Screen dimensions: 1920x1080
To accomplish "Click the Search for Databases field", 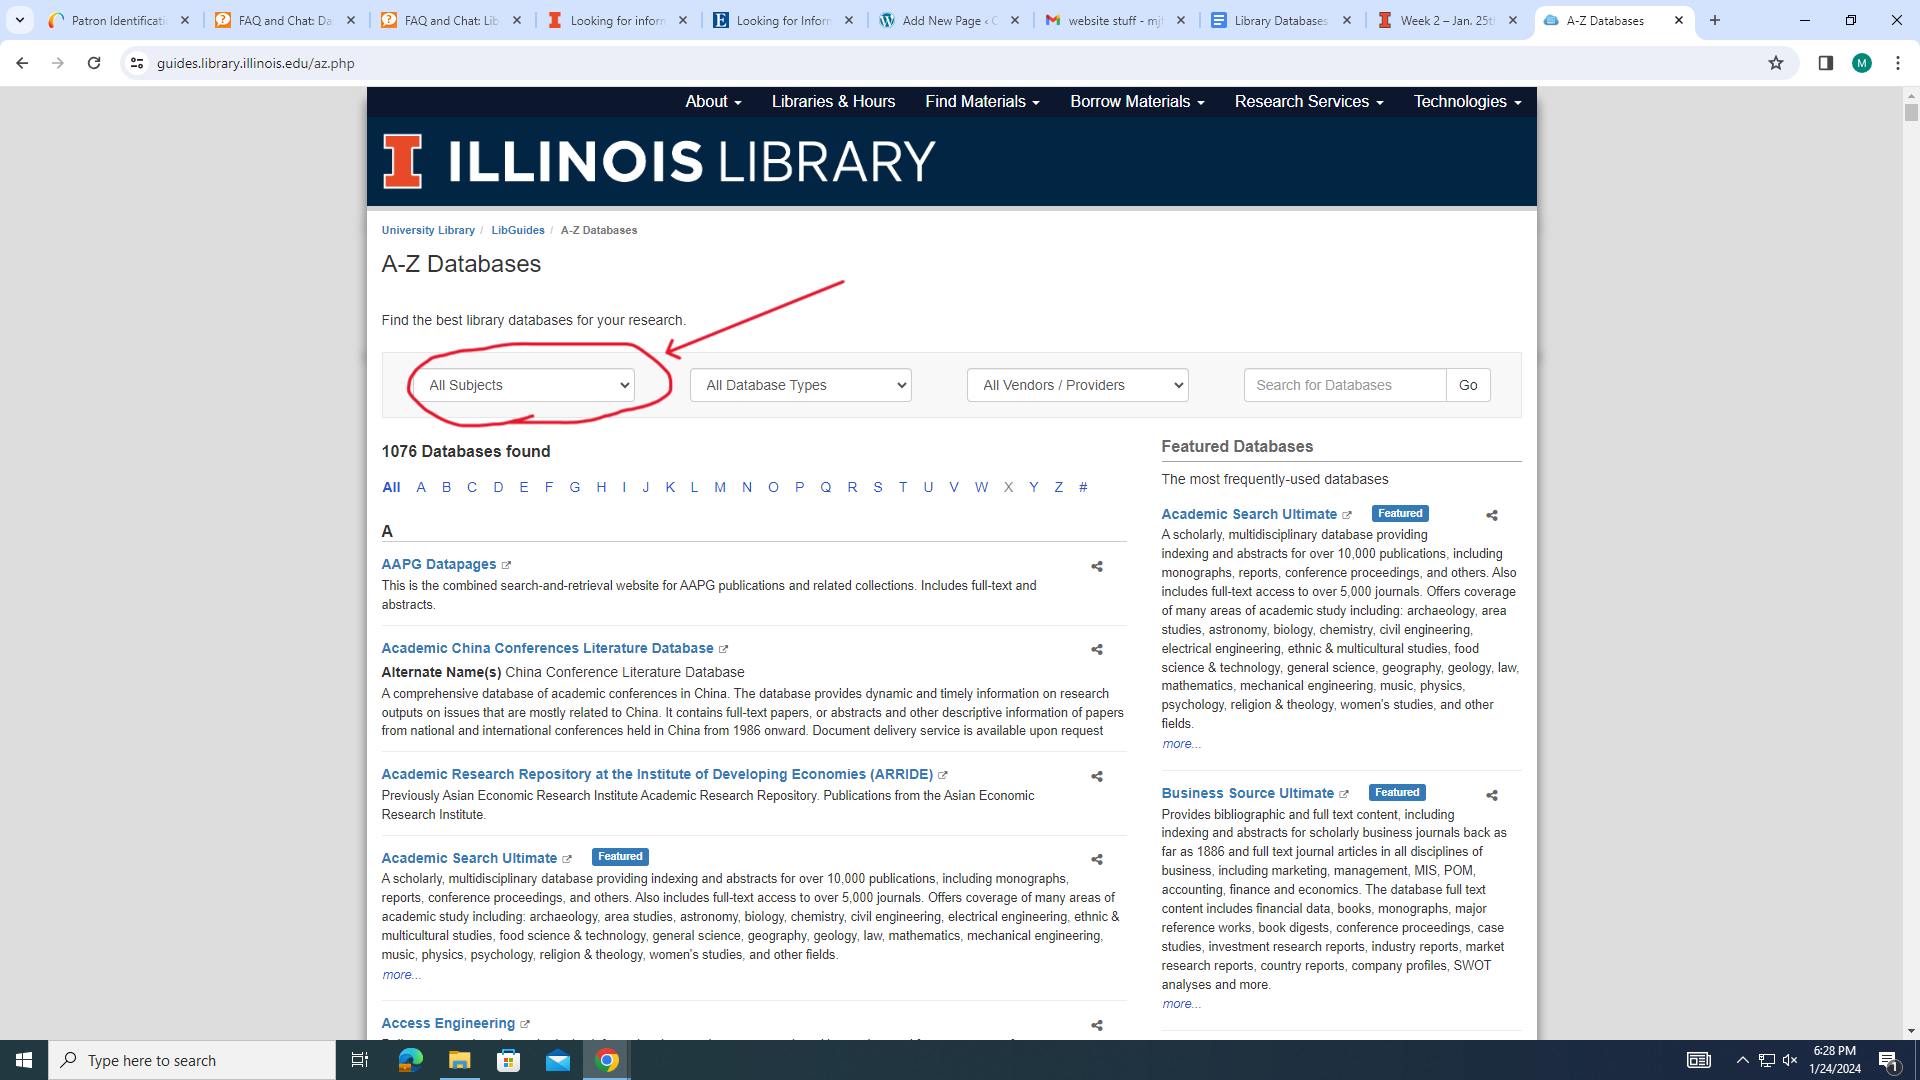I will (x=1344, y=385).
